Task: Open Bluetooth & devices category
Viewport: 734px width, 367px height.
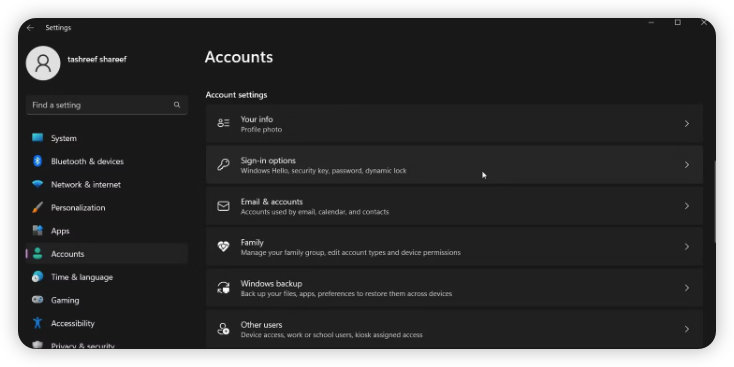Action: pos(107,161)
